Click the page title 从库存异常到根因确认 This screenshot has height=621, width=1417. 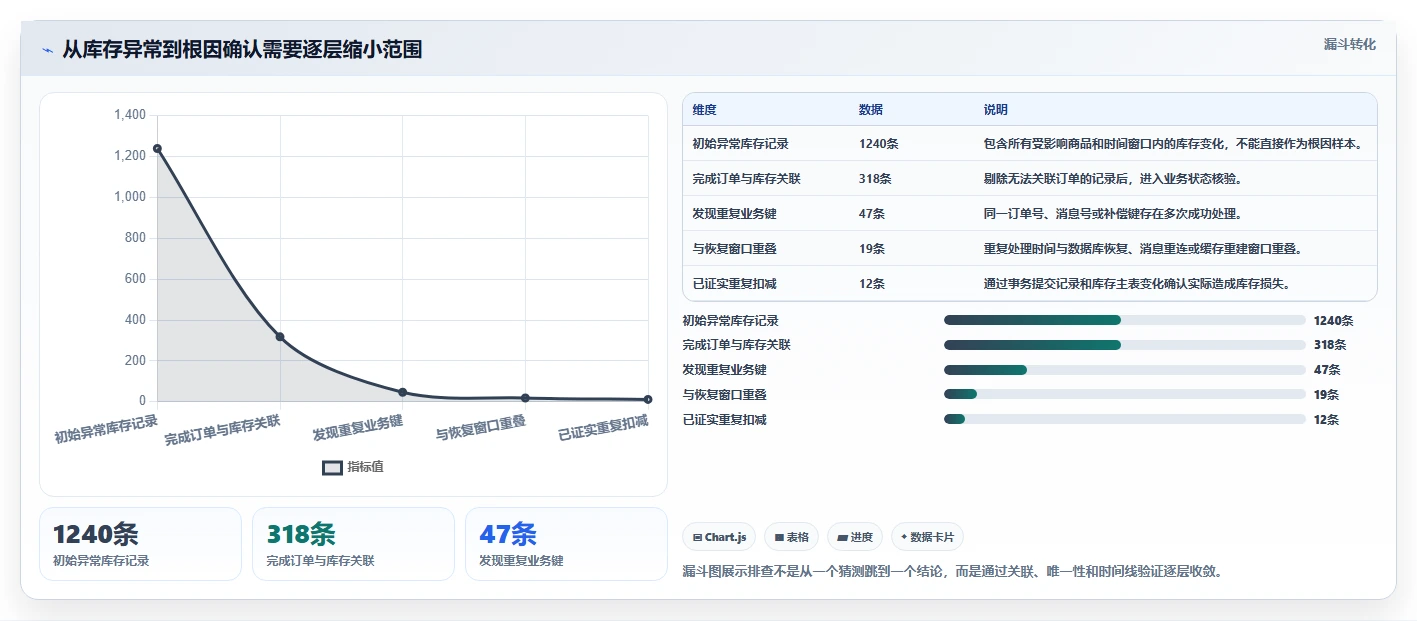[x=242, y=50]
